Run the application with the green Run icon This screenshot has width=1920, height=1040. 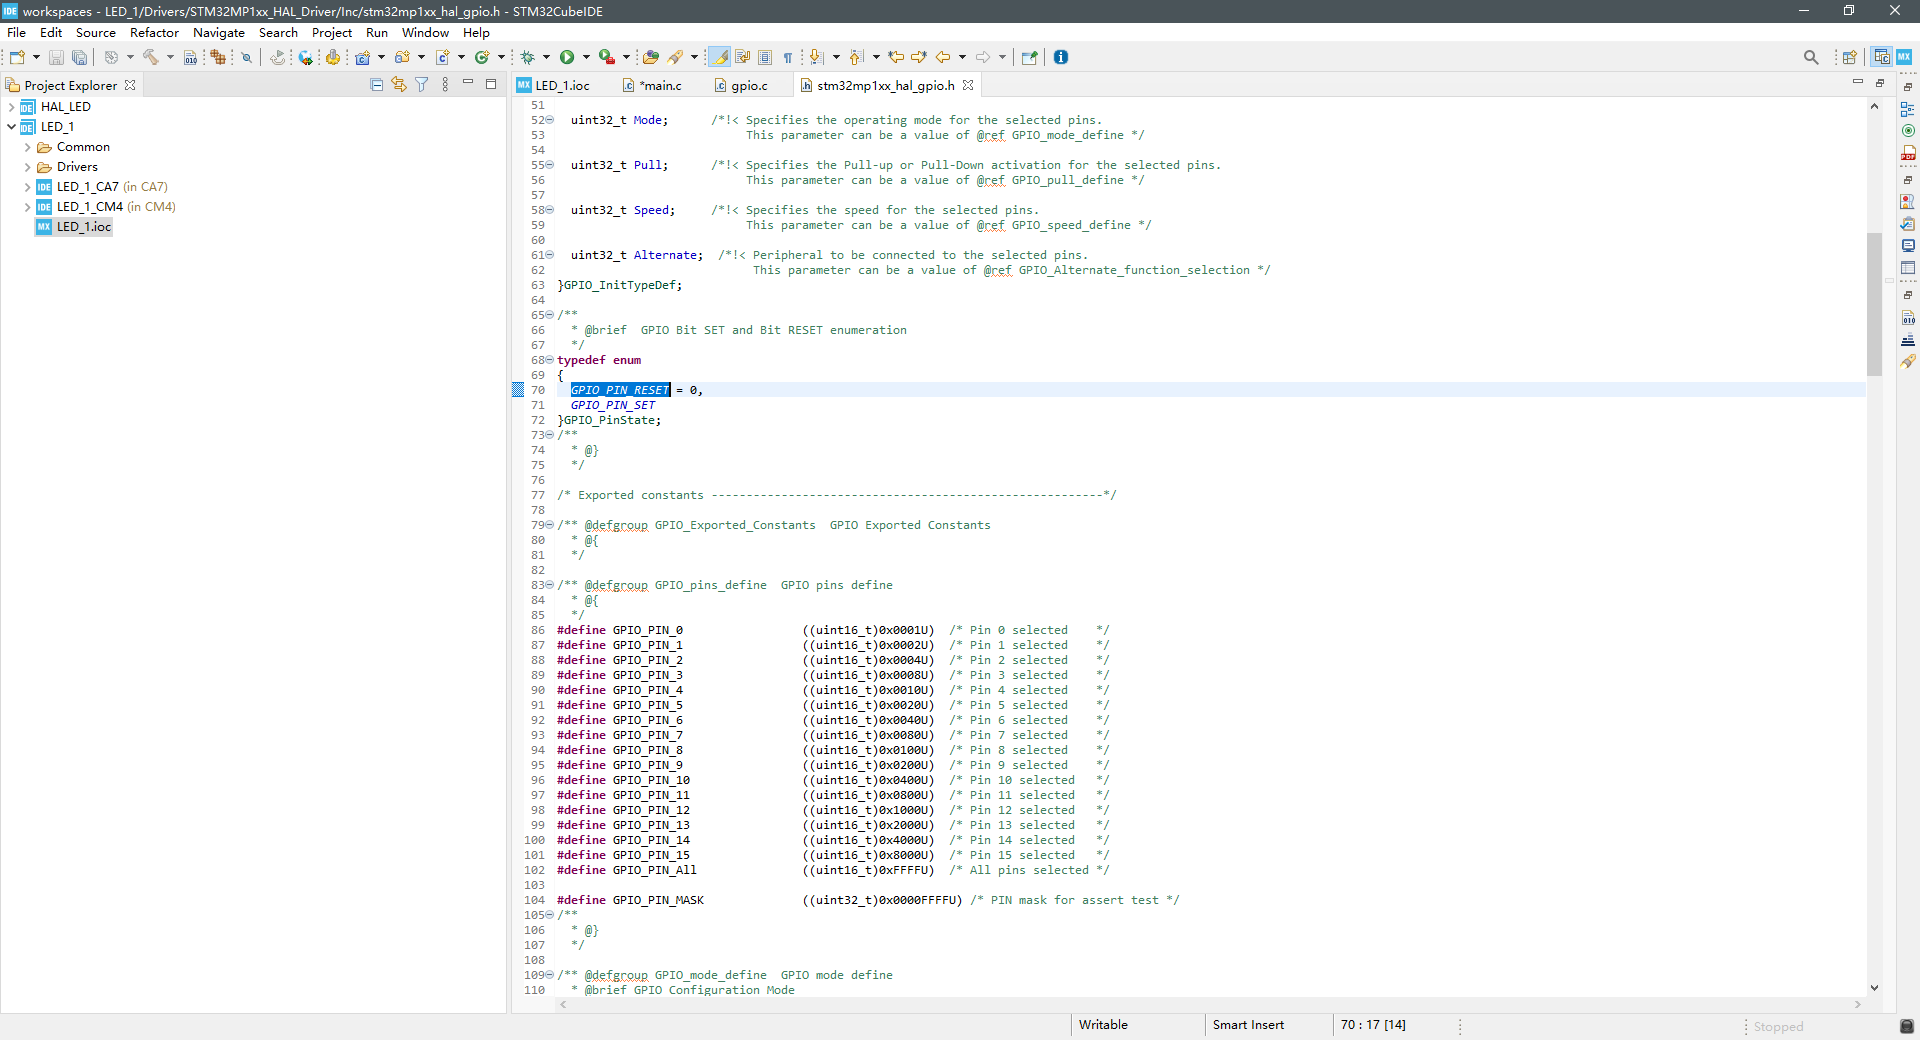click(567, 57)
